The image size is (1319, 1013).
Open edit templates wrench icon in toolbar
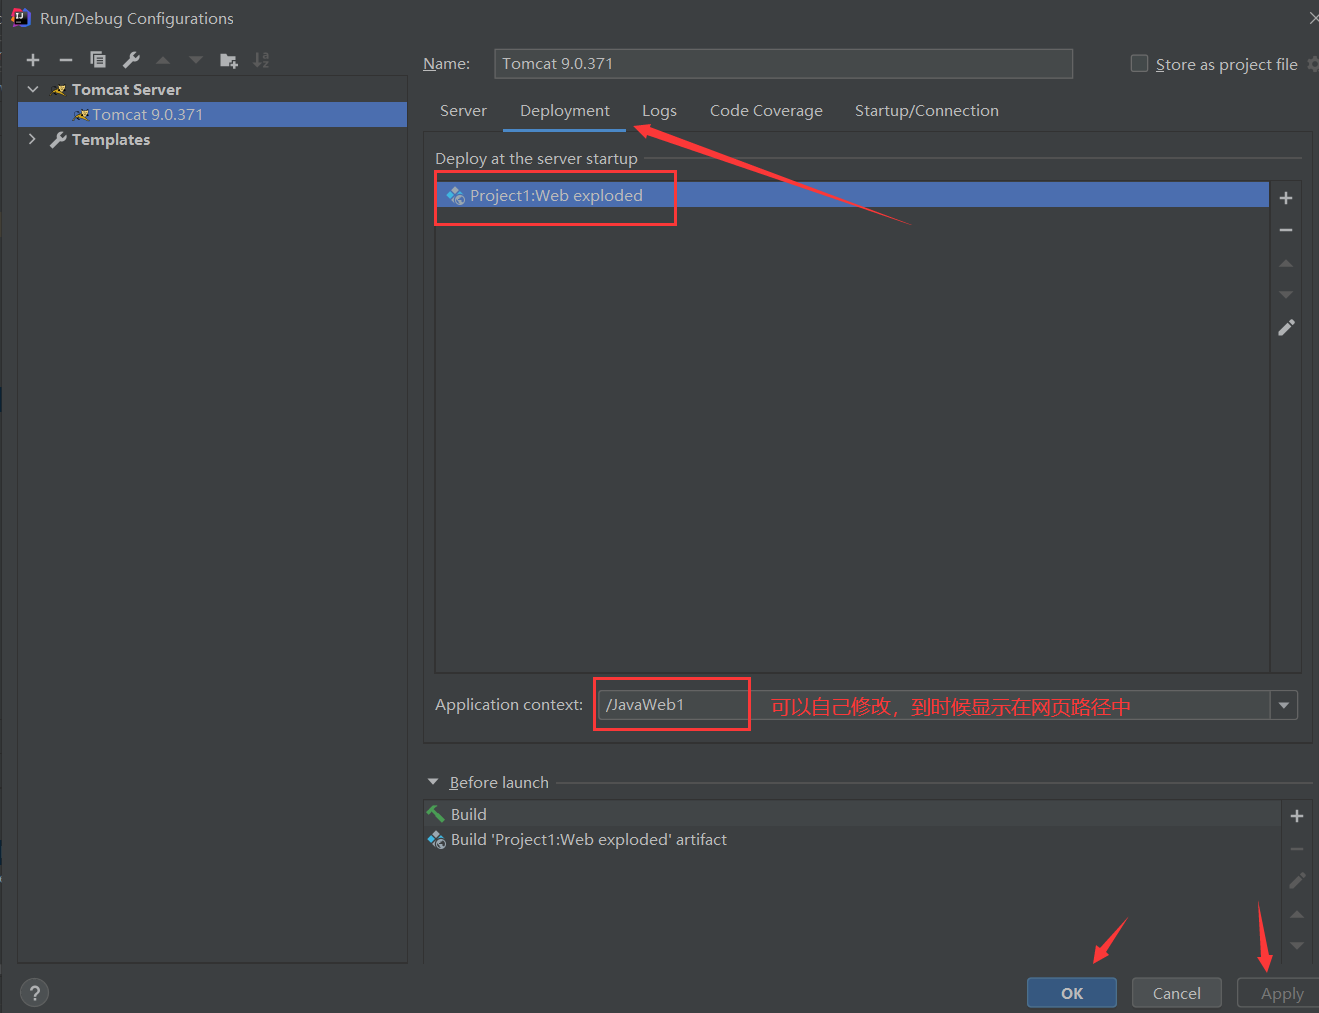point(131,60)
